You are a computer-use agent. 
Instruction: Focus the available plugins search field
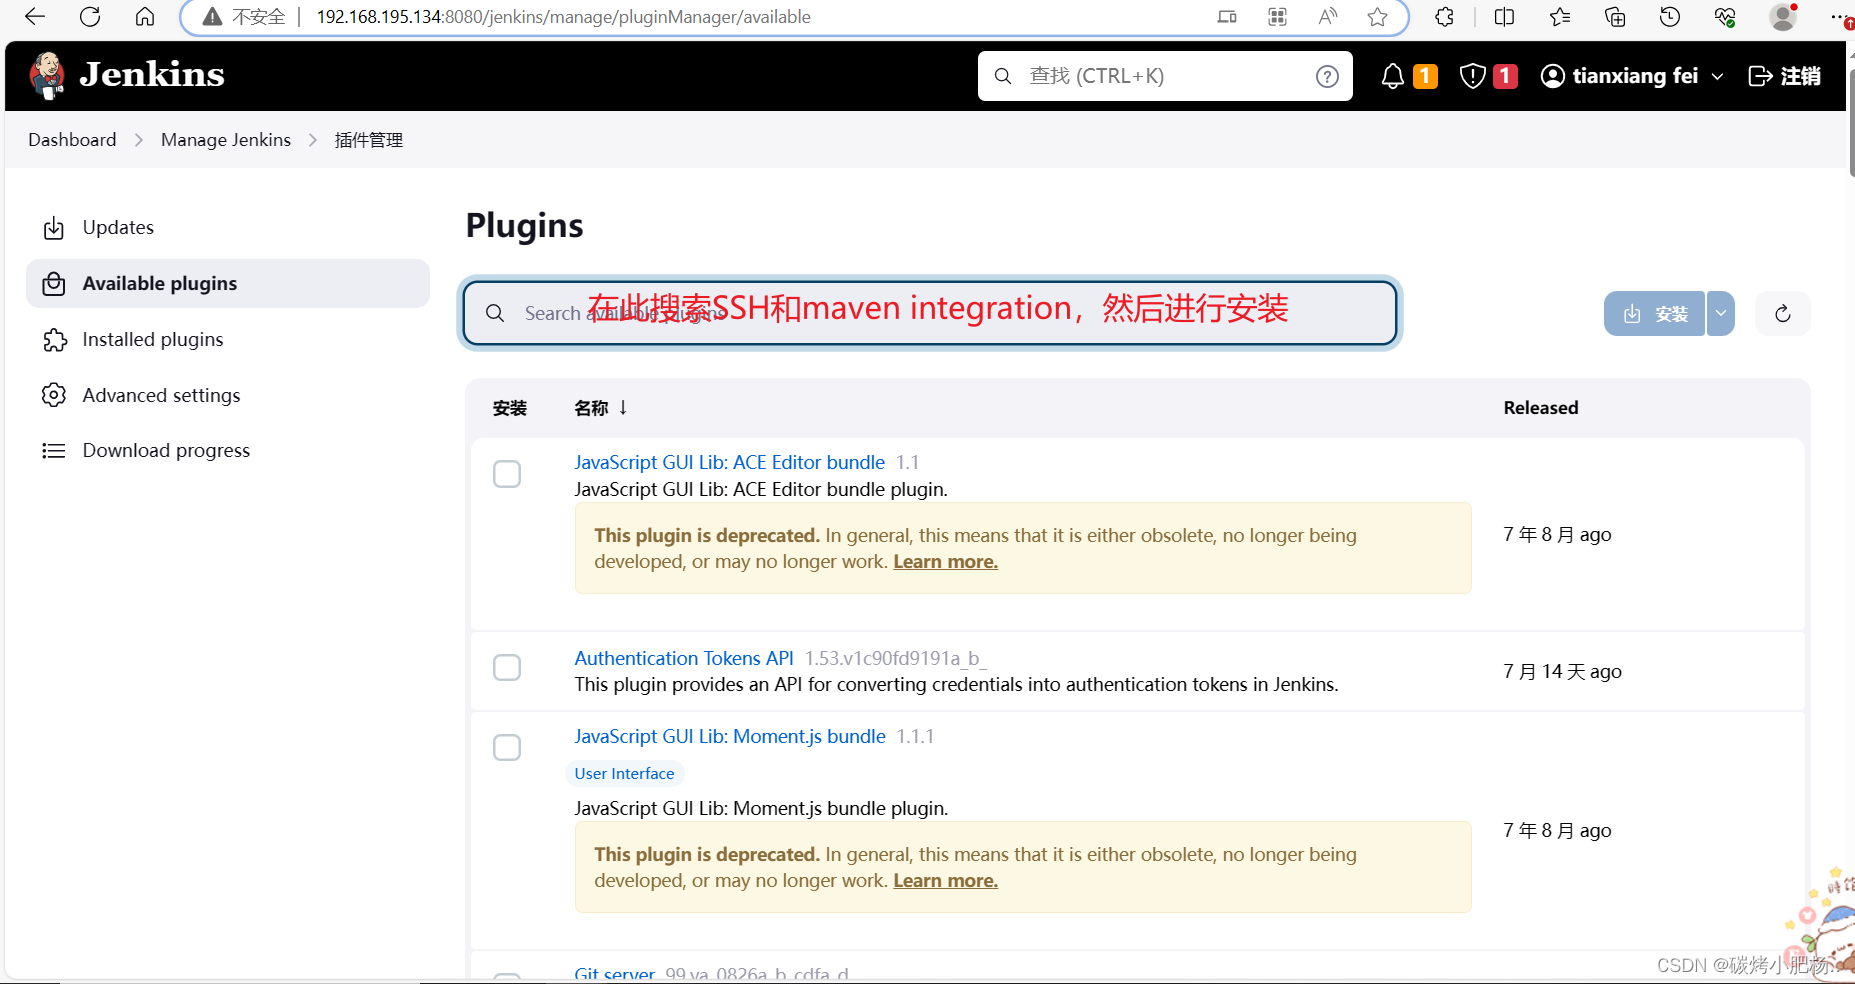(930, 314)
